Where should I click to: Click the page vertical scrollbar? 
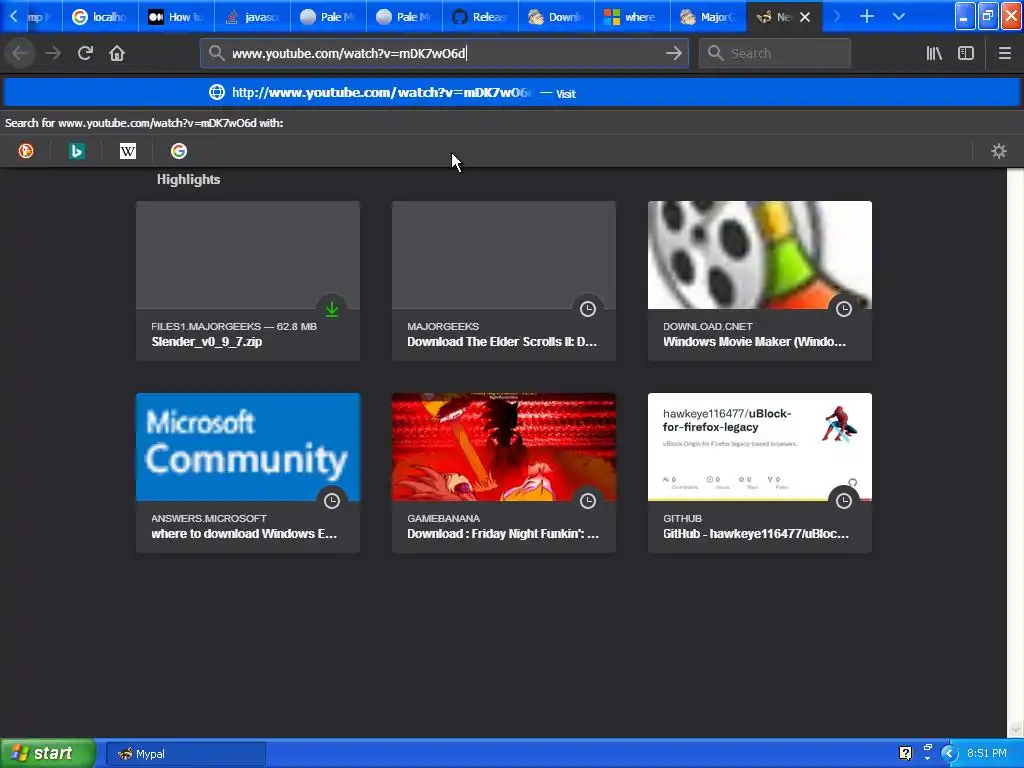click(x=1015, y=451)
